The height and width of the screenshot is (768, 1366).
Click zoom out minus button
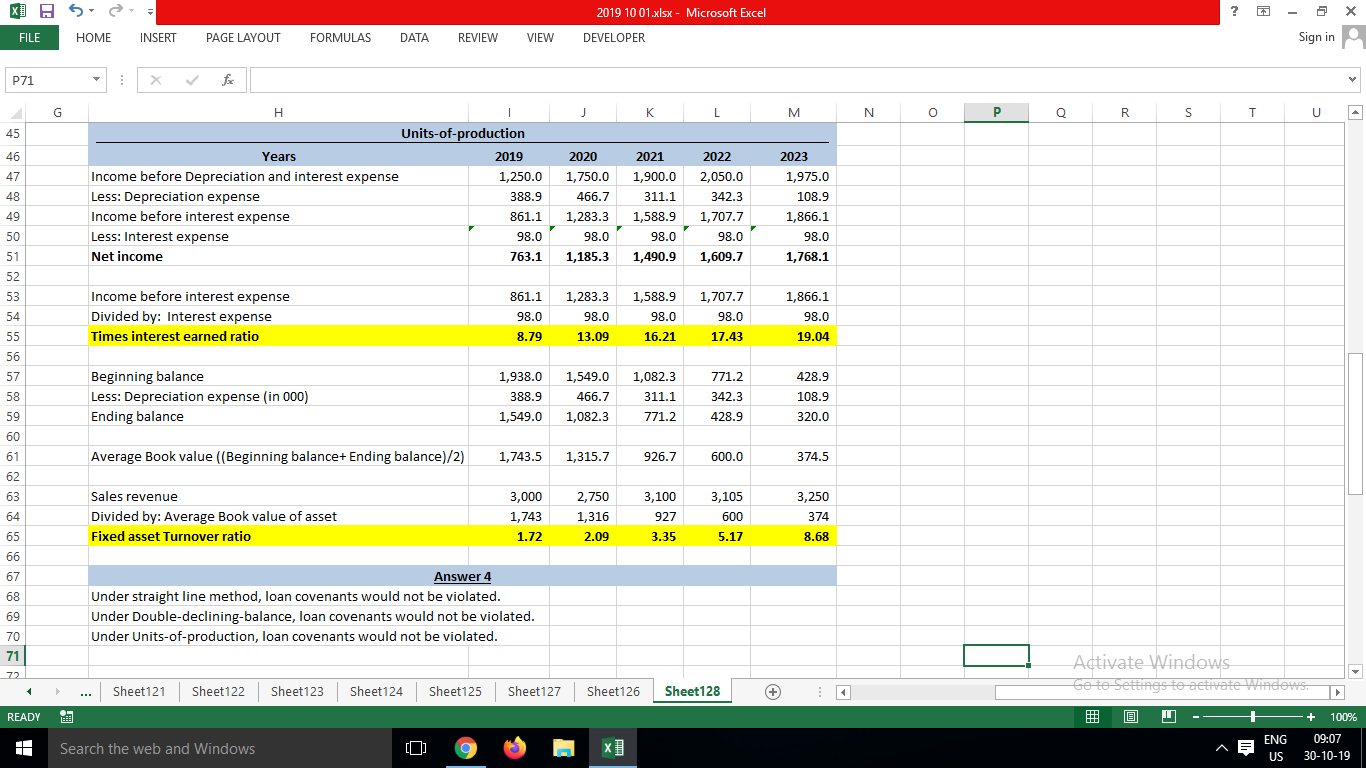[x=1194, y=717]
